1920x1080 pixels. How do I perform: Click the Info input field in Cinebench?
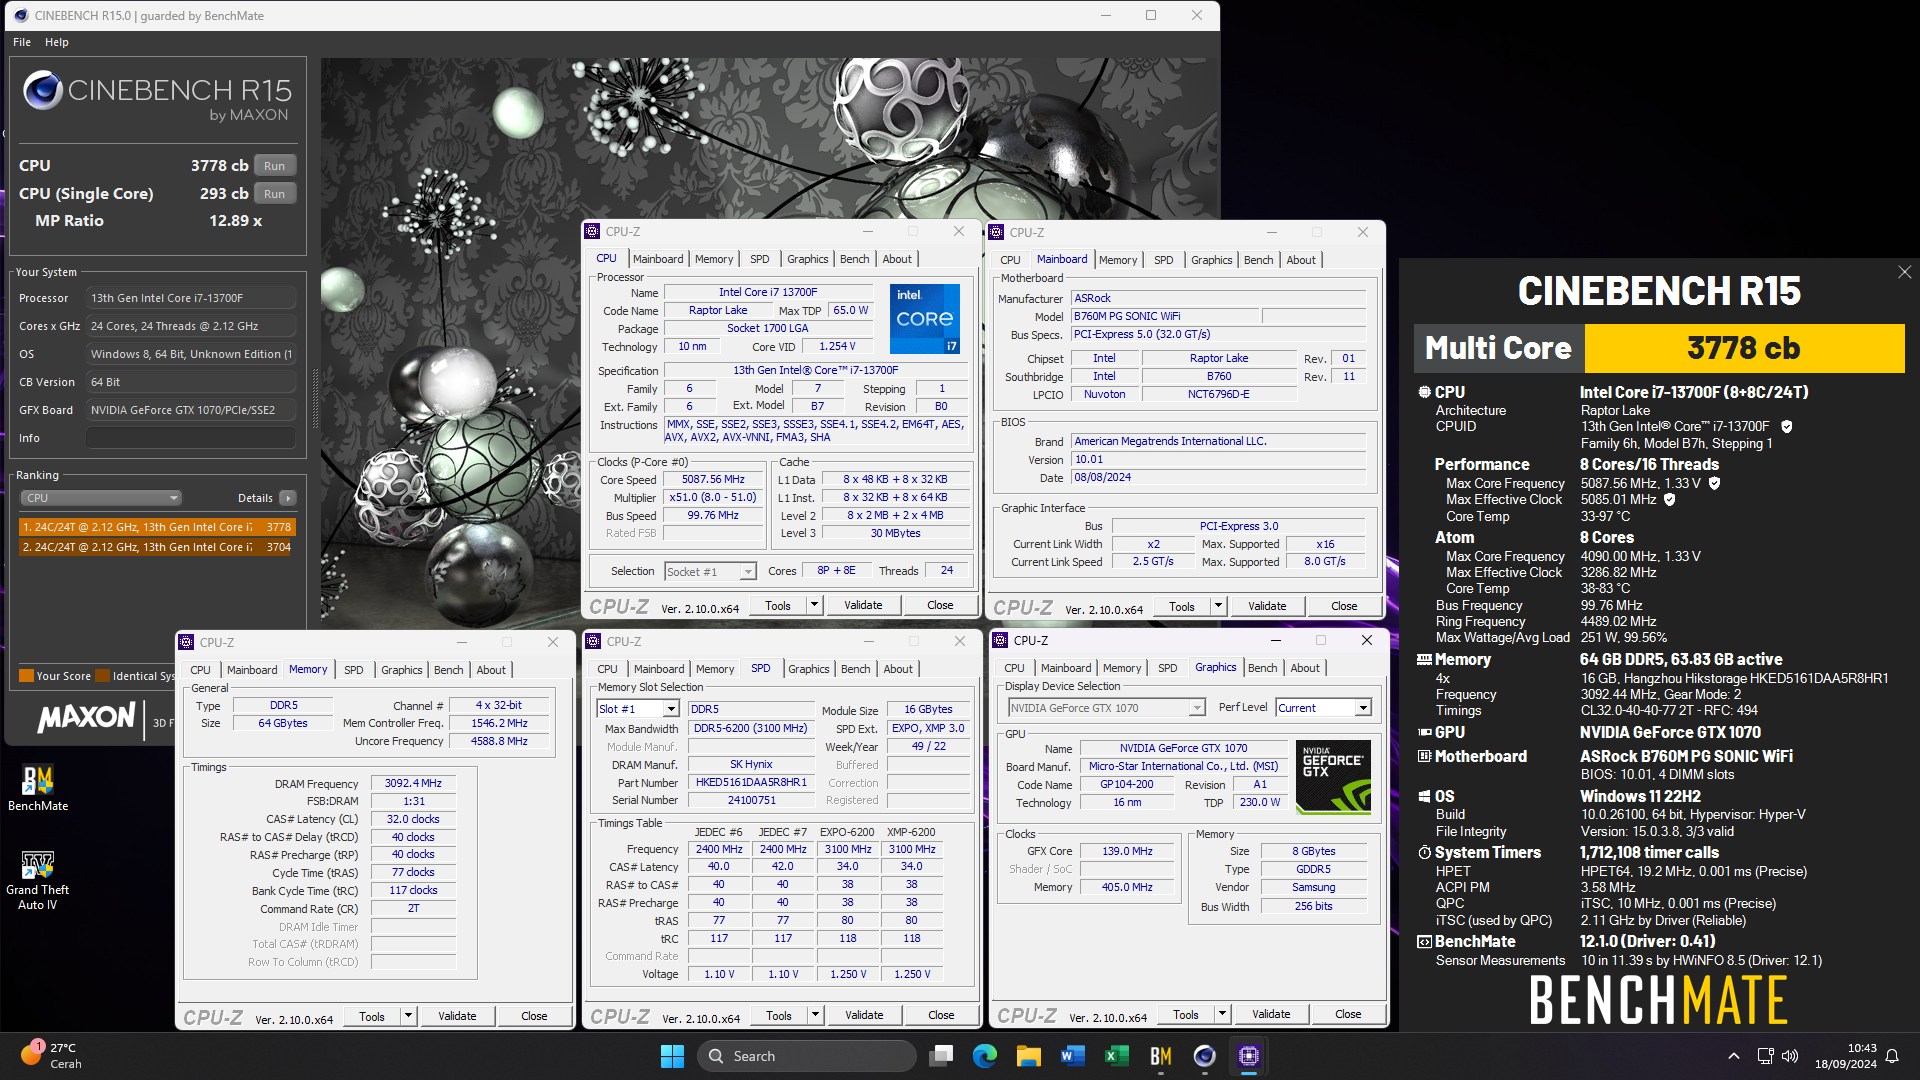point(190,438)
